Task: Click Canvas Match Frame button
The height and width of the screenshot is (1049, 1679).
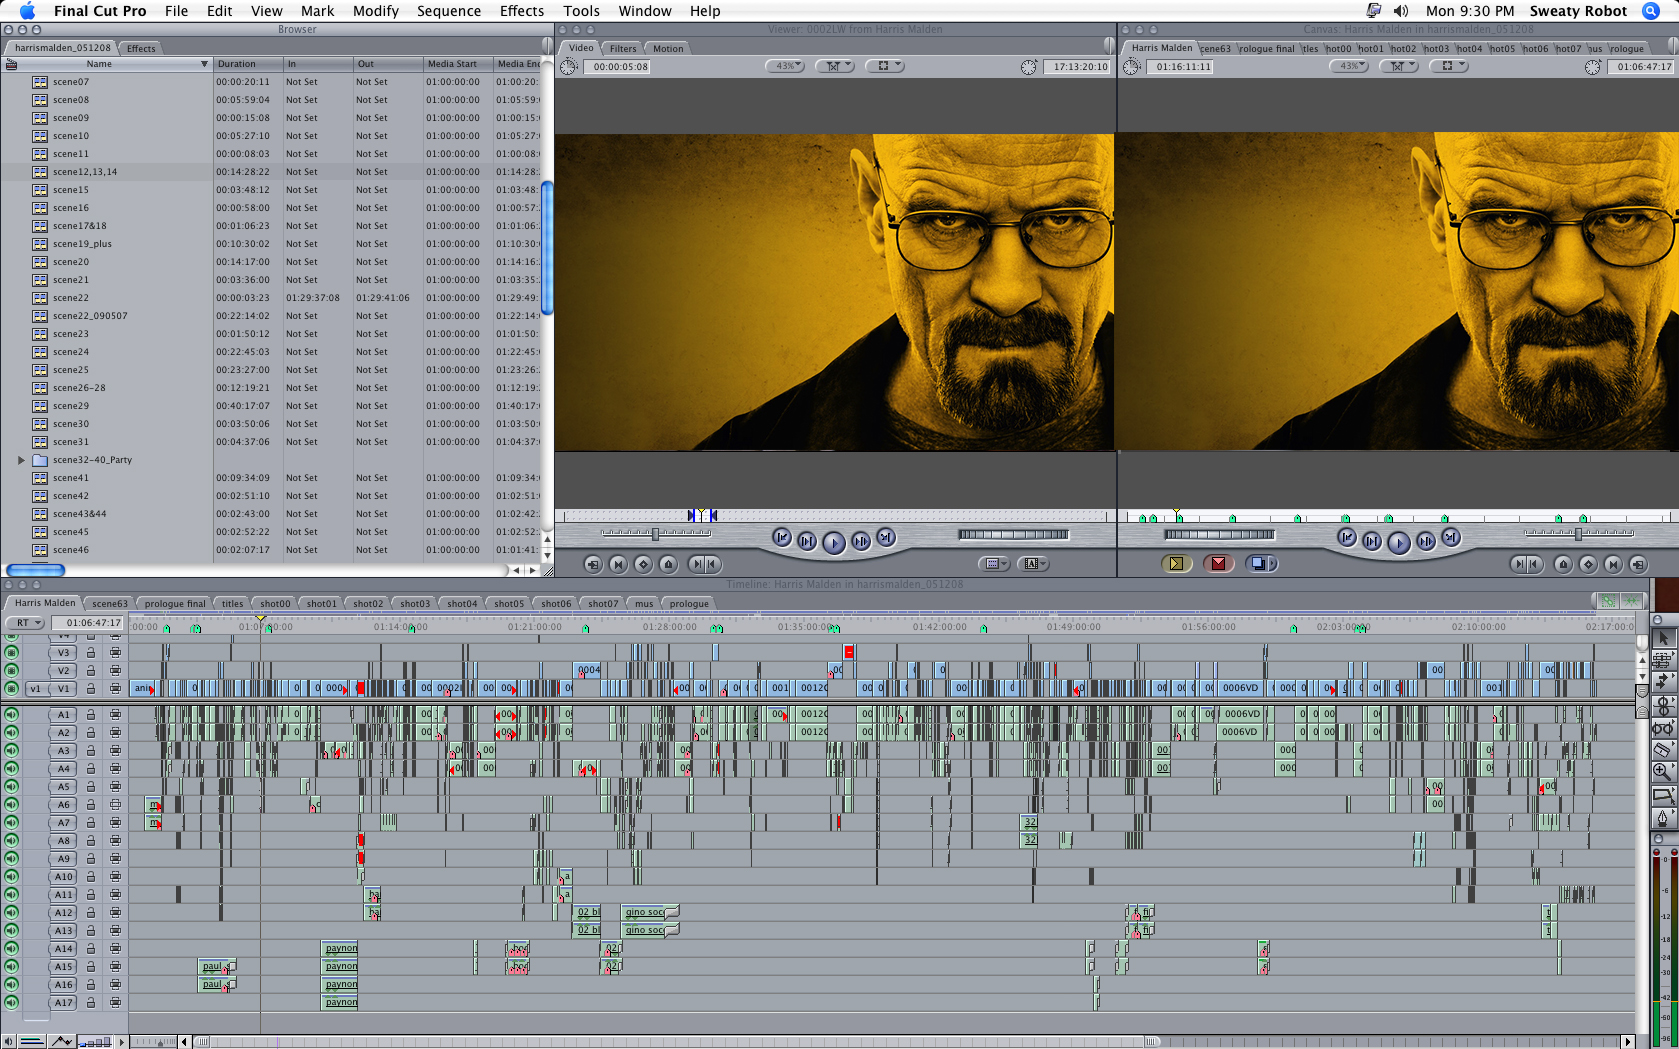Action: 1638,564
